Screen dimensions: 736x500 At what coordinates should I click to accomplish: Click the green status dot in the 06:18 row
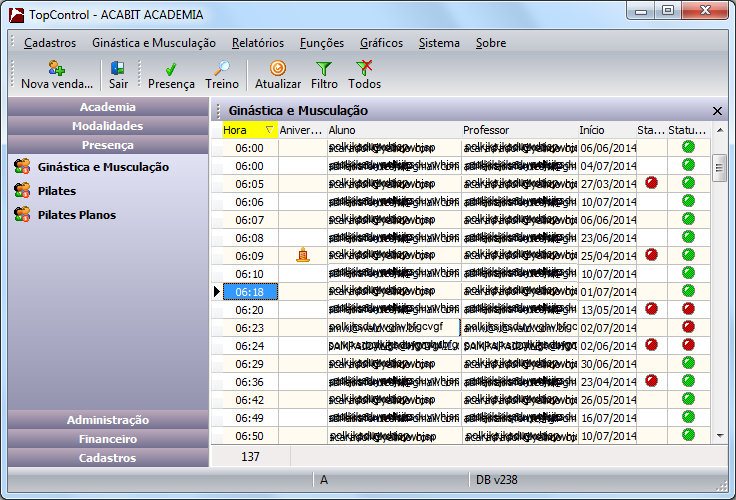coord(688,291)
